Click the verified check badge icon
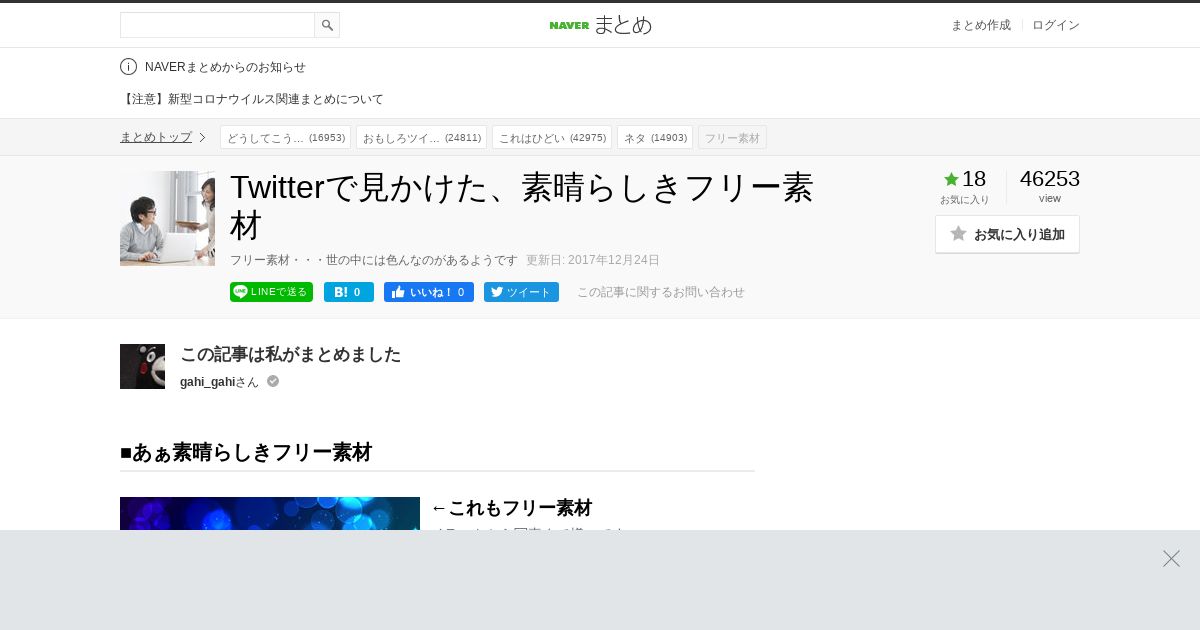The width and height of the screenshot is (1200, 630). (273, 381)
